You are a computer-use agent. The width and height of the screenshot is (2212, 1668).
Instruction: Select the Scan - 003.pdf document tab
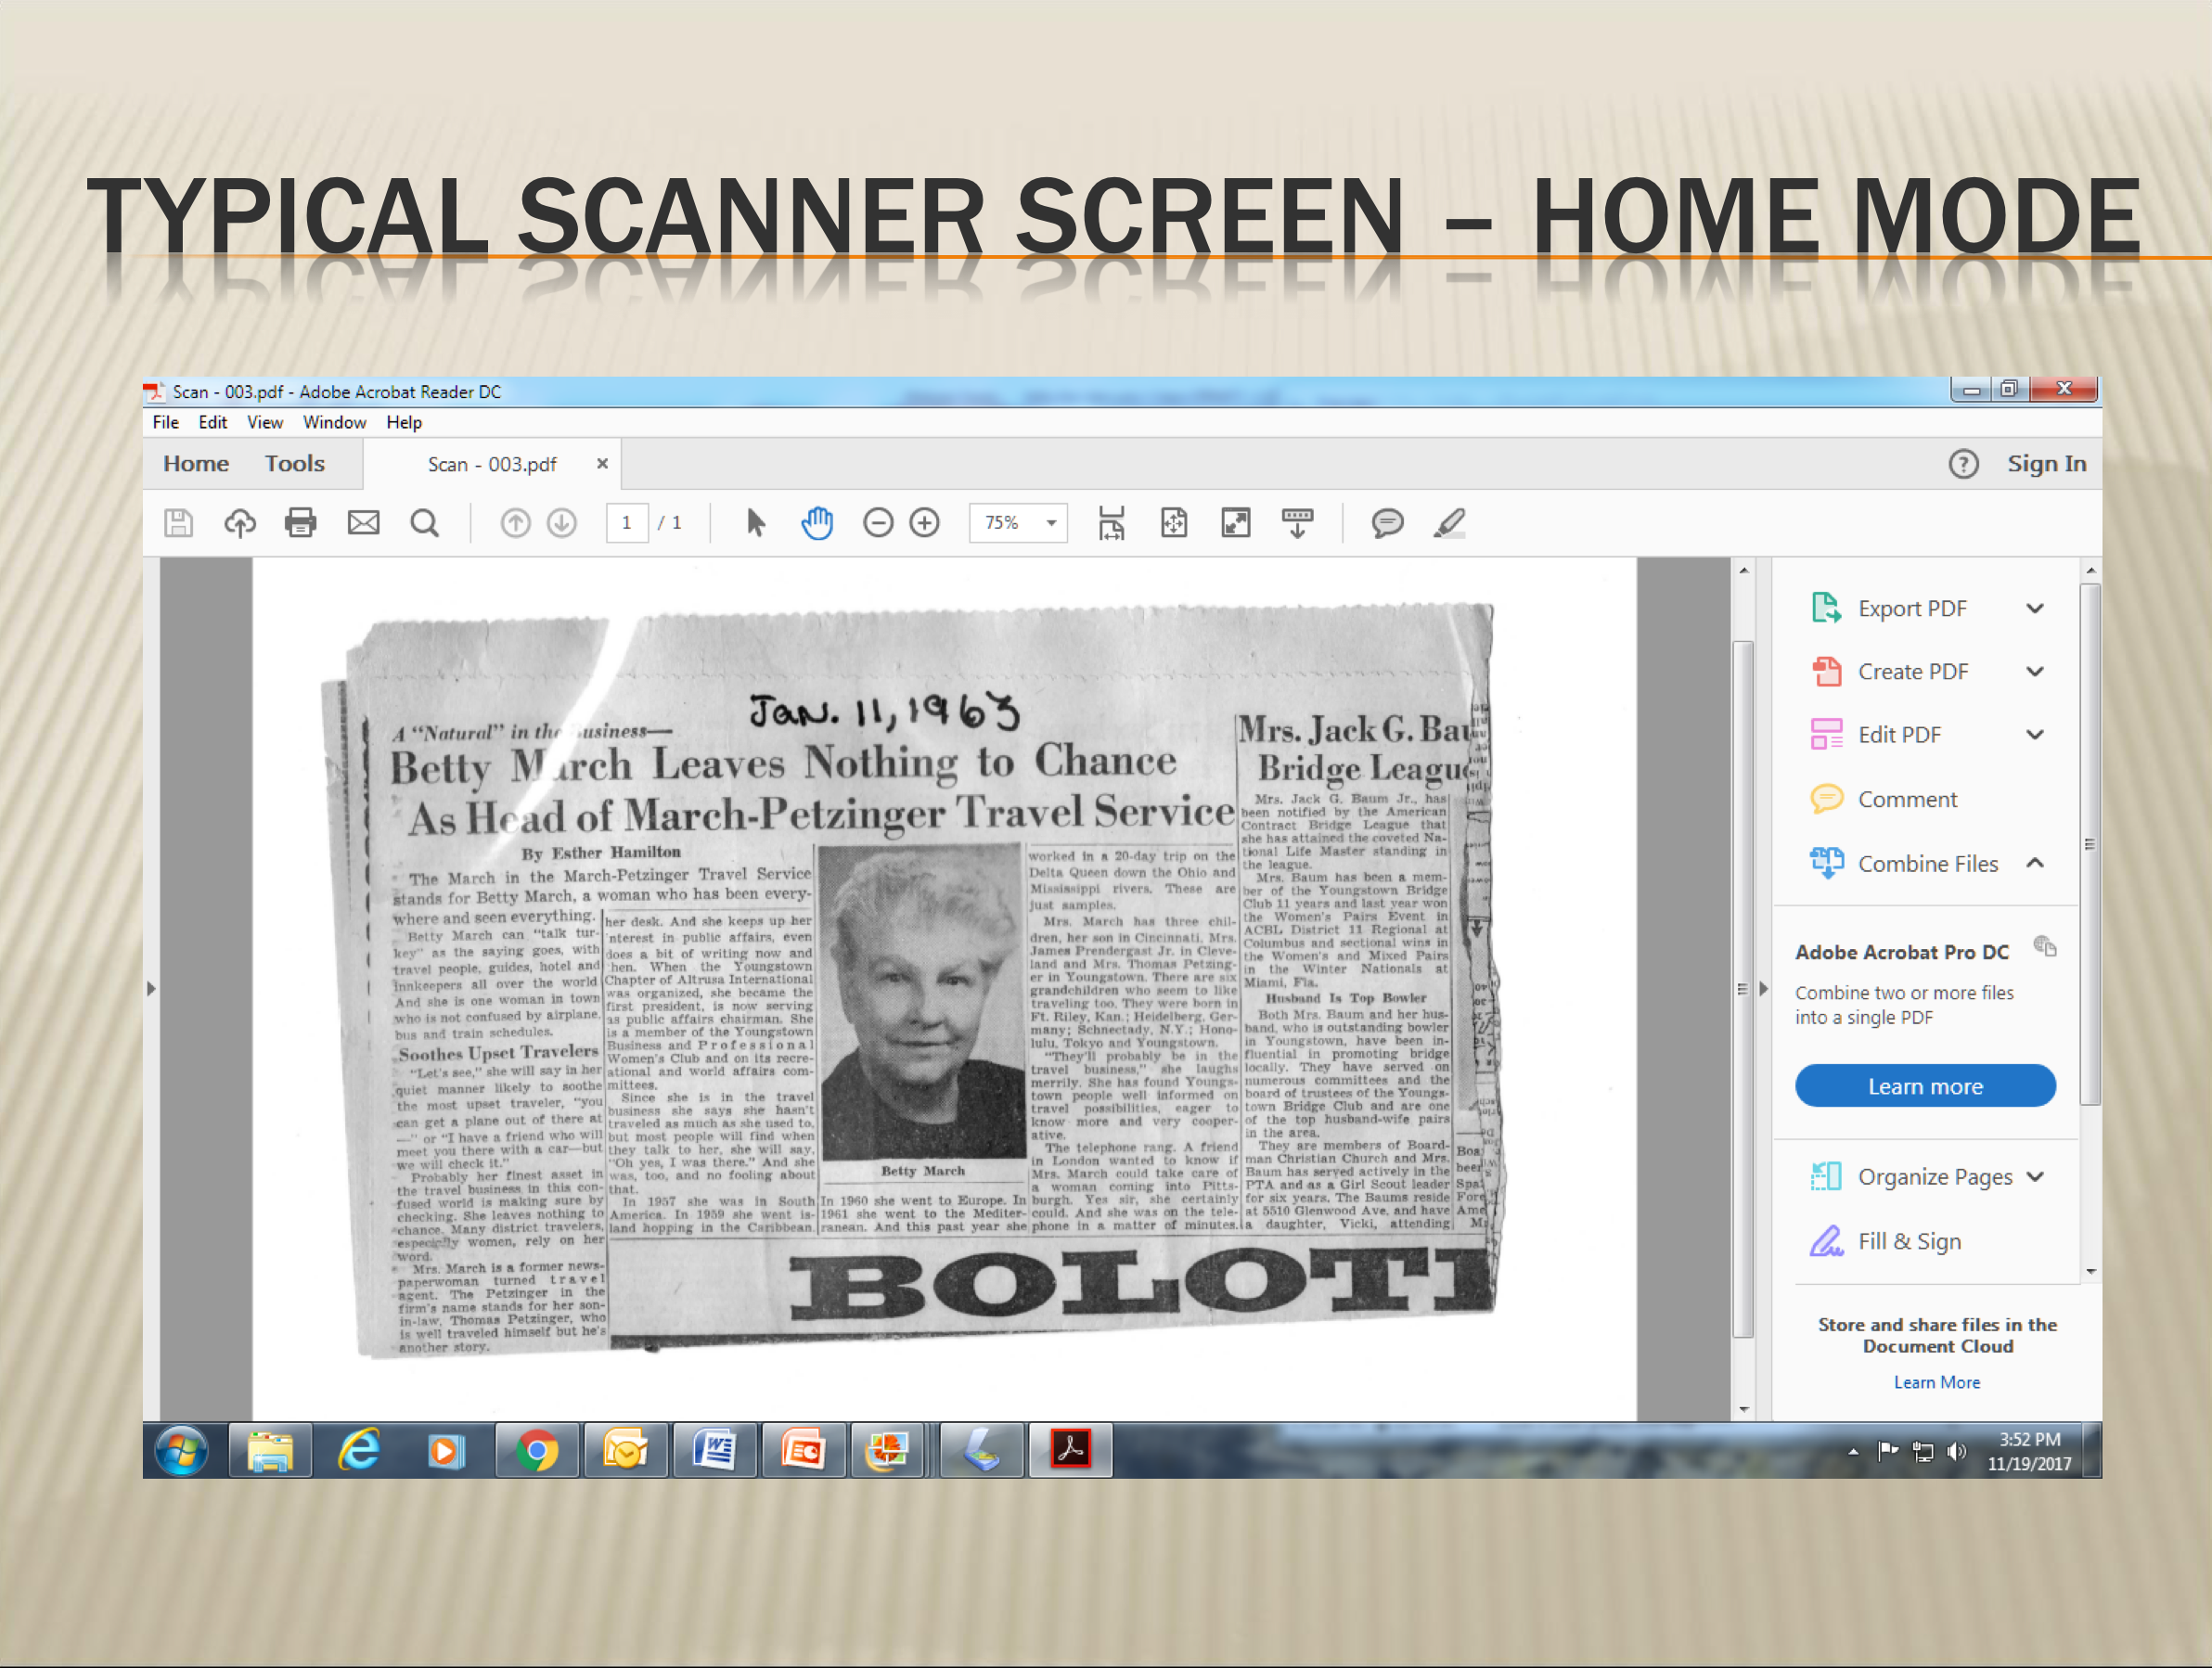click(x=492, y=465)
